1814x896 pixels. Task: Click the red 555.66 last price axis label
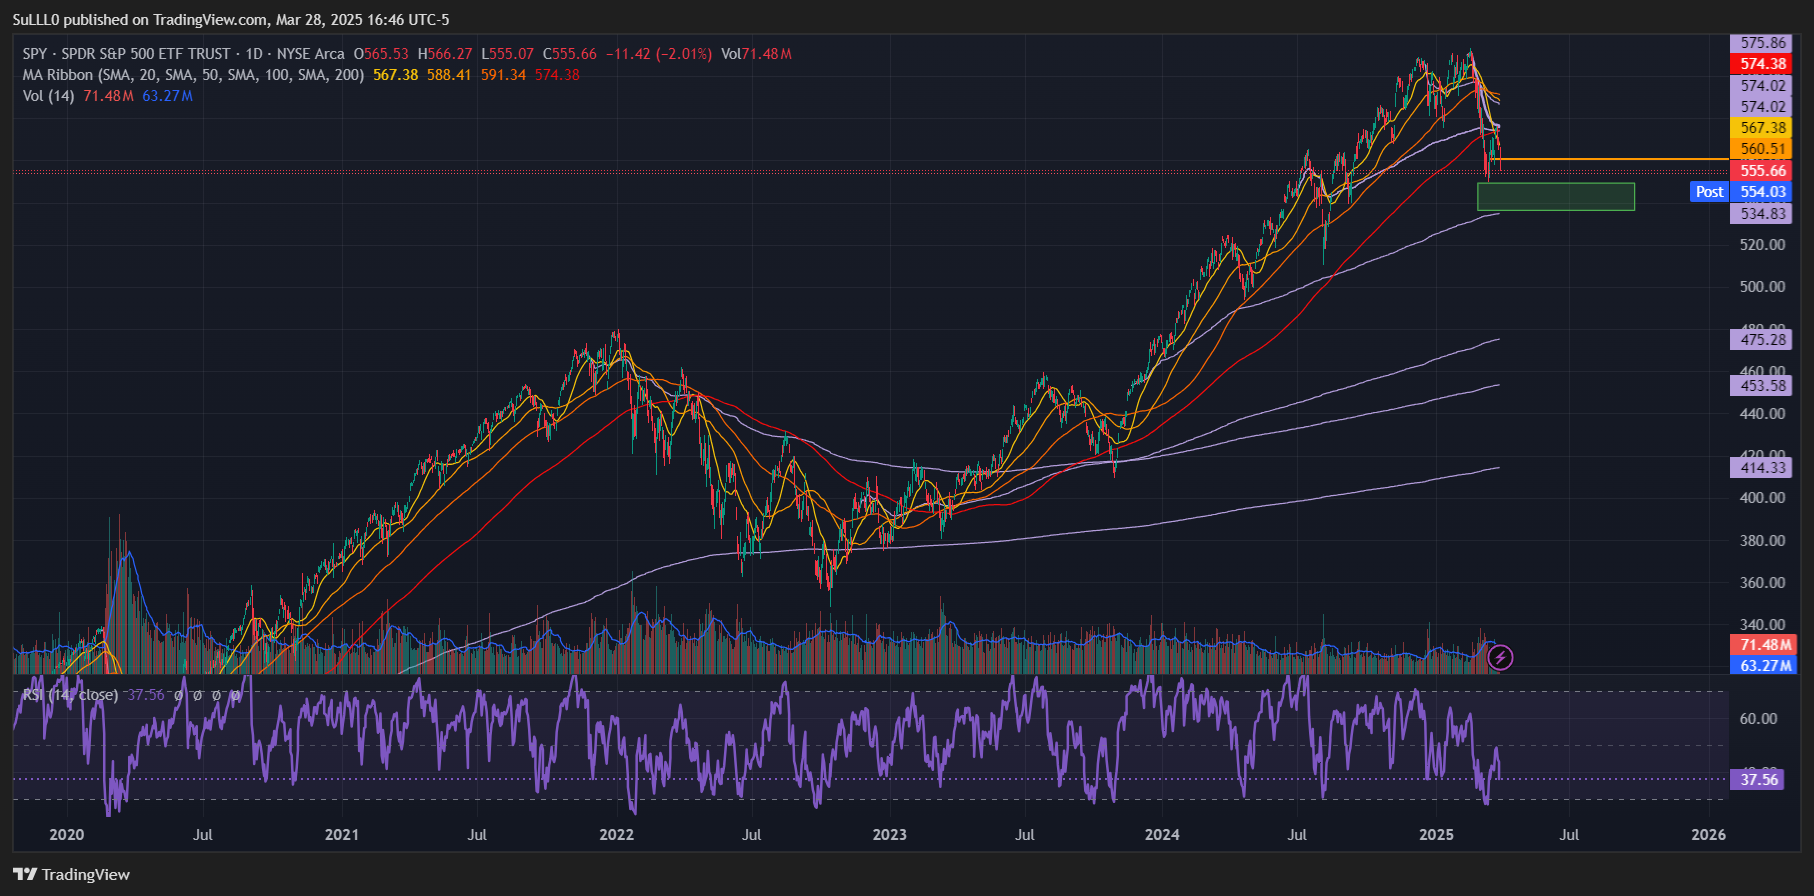(x=1763, y=171)
